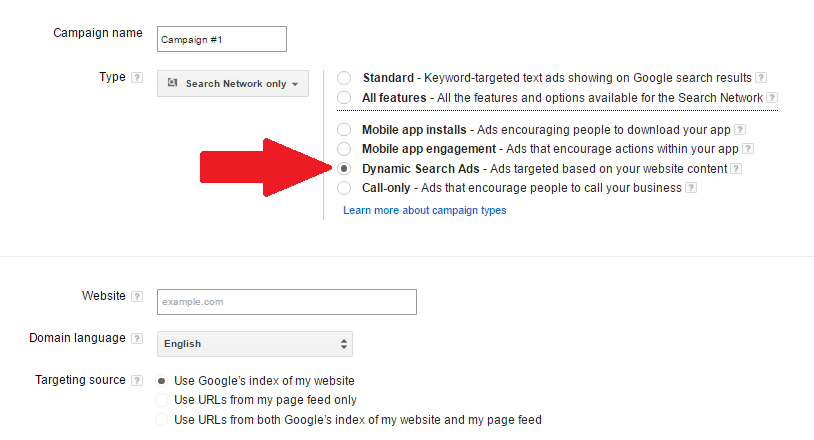Open the English domain language dropdown
Viewport: 814px width, 440px height.
tap(255, 344)
